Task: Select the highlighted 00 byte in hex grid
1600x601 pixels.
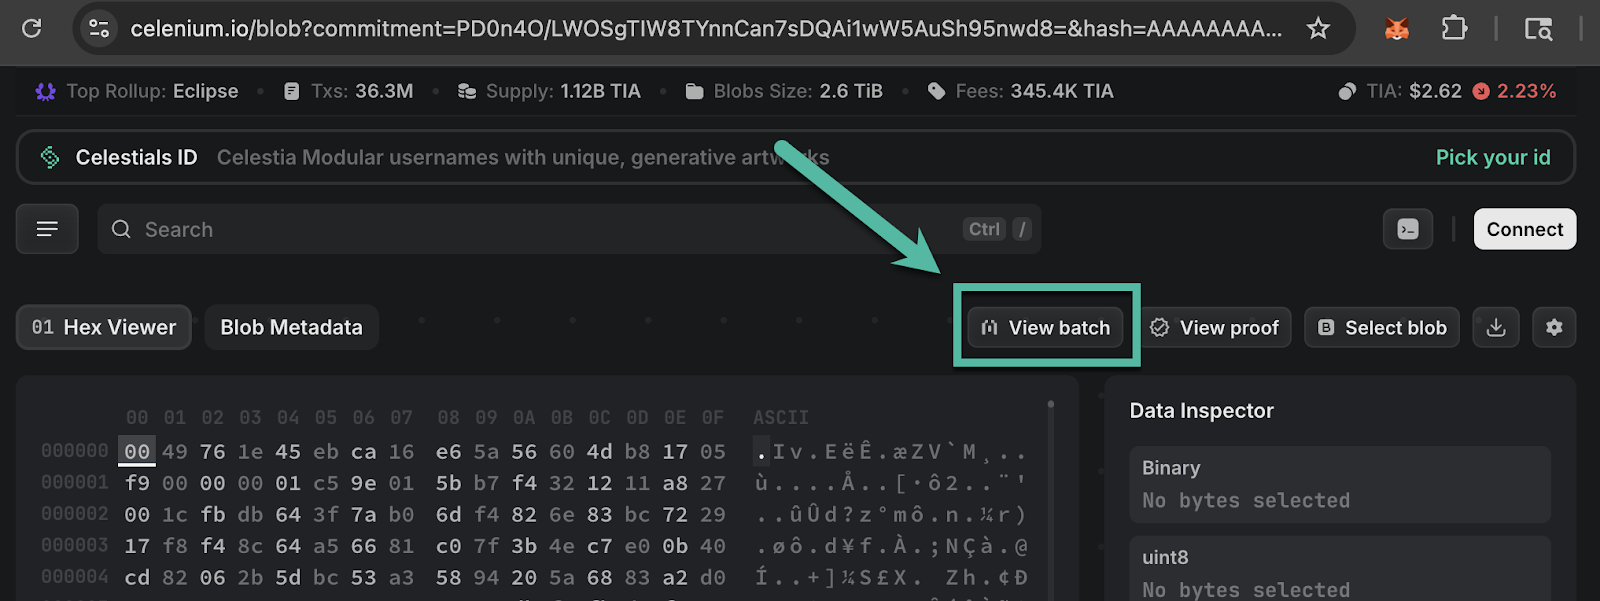Action: tap(137, 451)
